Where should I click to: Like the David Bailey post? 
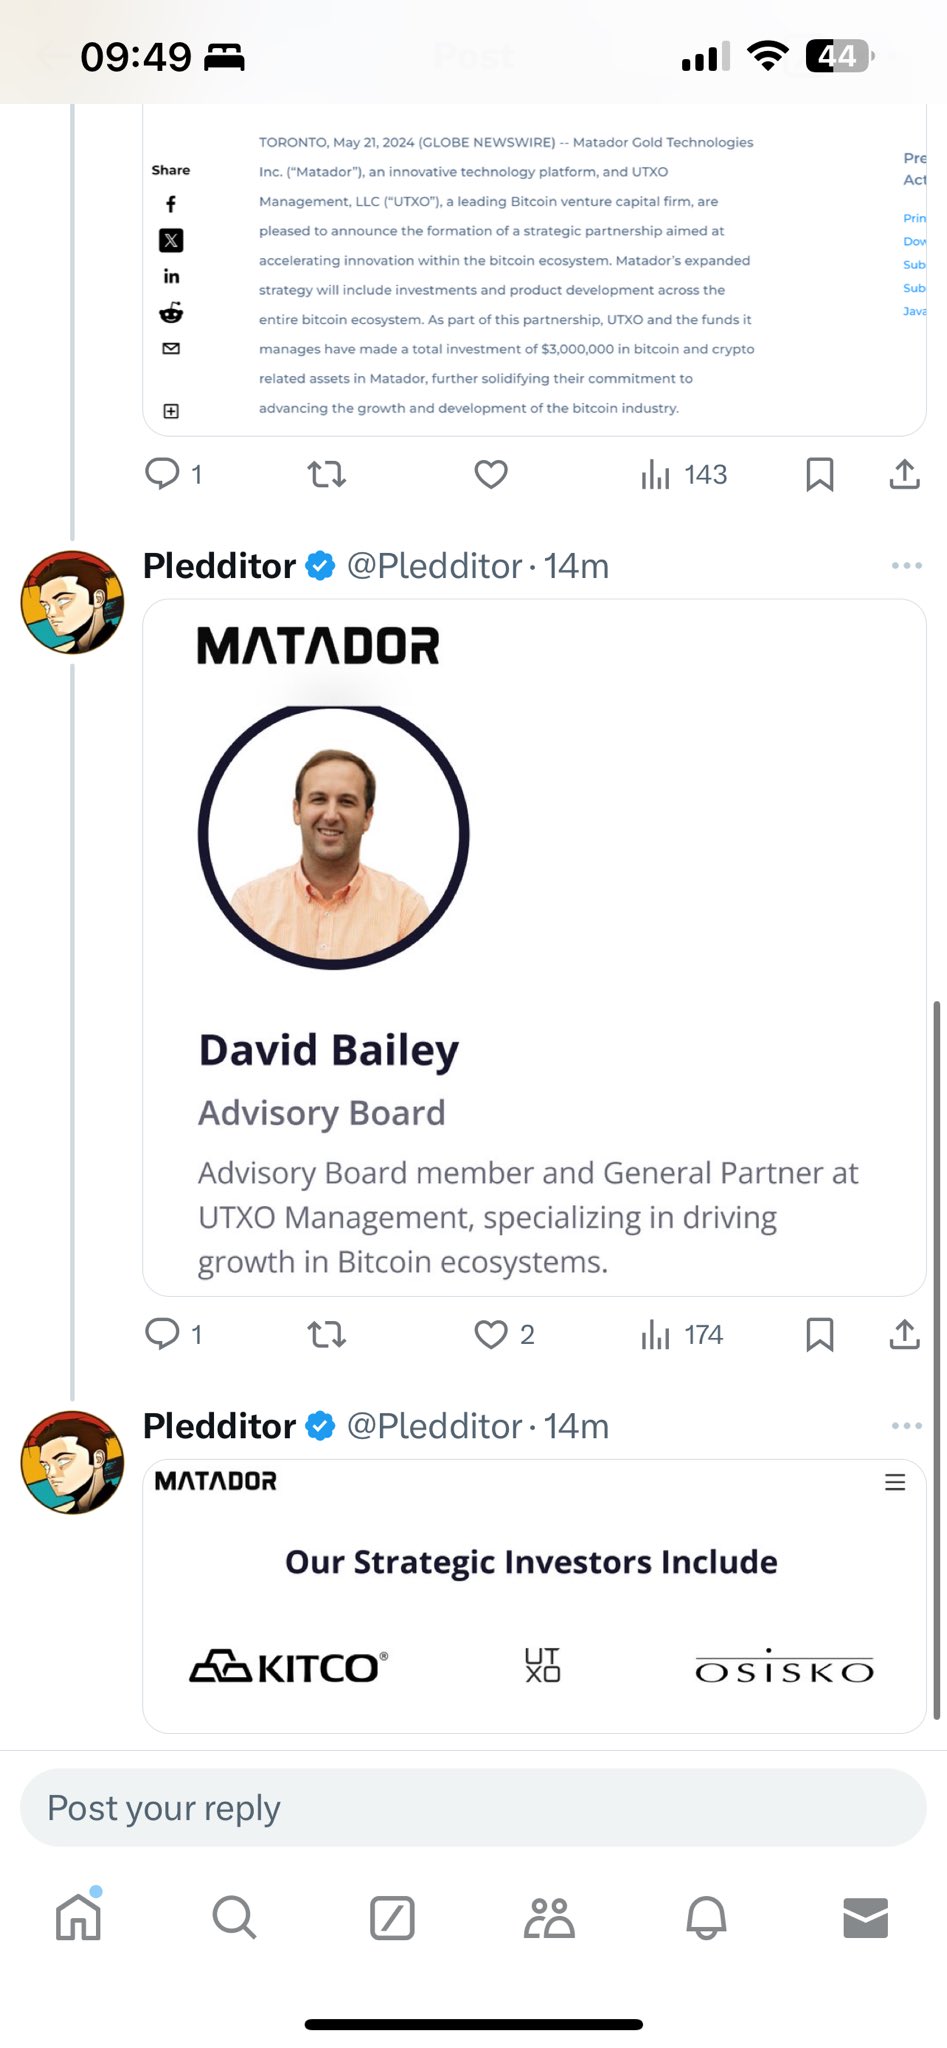coord(491,1334)
